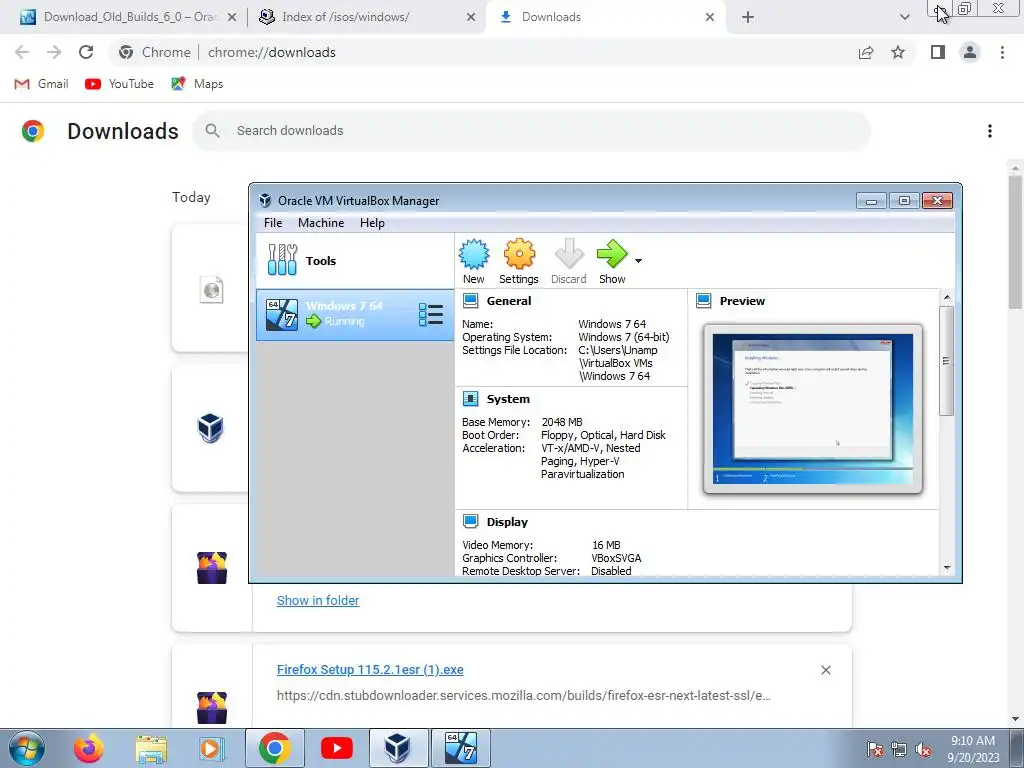The width and height of the screenshot is (1024, 768).
Task: Select Tools in the VirtualBox sidebar
Action: pyautogui.click(x=355, y=261)
